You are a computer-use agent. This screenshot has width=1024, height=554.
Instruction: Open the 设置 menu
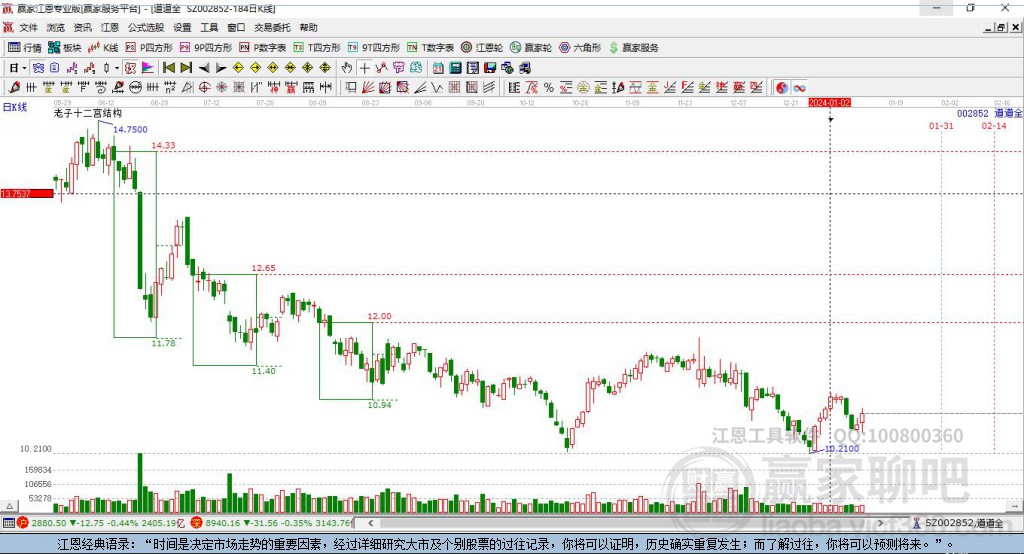[x=182, y=27]
